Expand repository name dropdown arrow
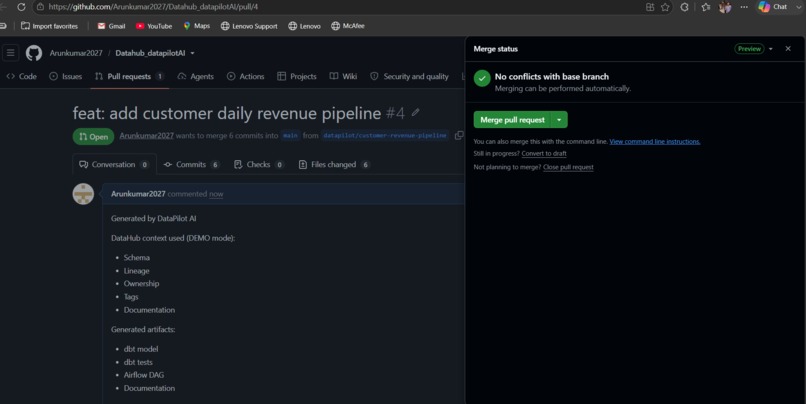The image size is (806, 404). point(192,53)
